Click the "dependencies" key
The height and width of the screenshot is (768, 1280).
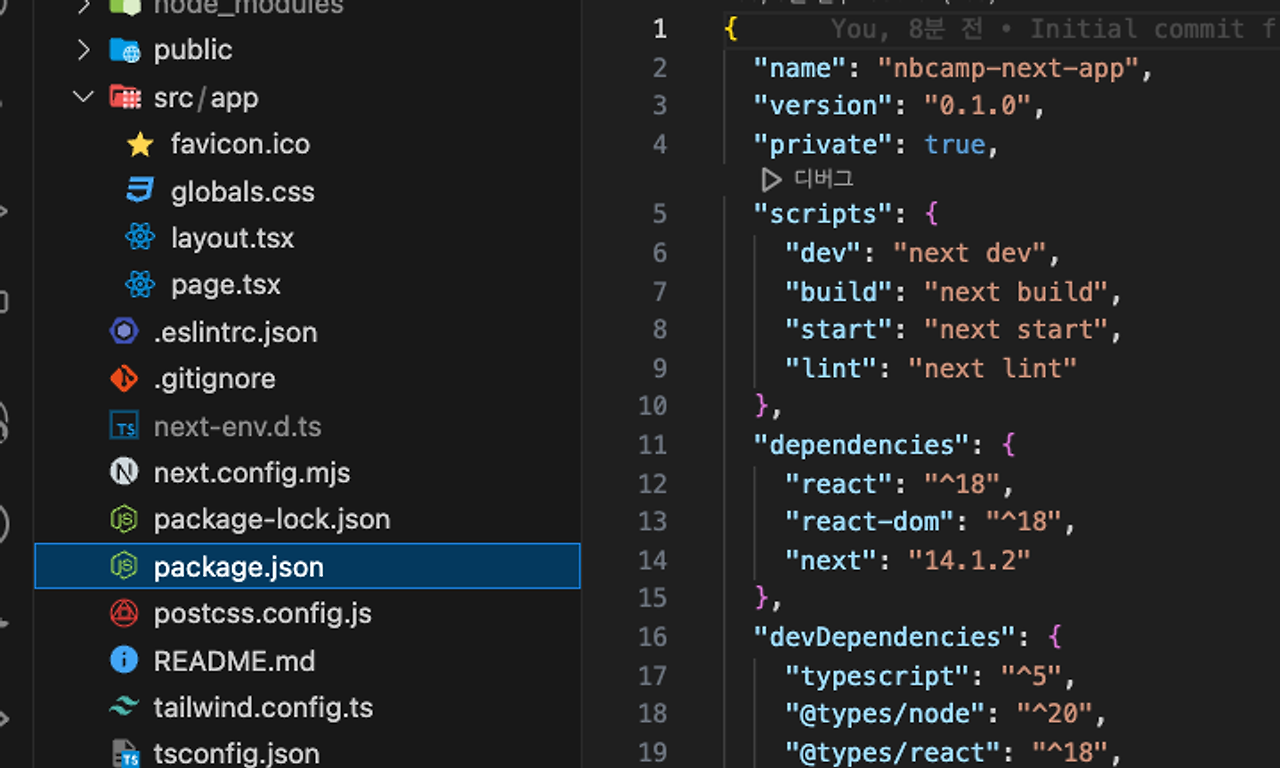coord(861,445)
